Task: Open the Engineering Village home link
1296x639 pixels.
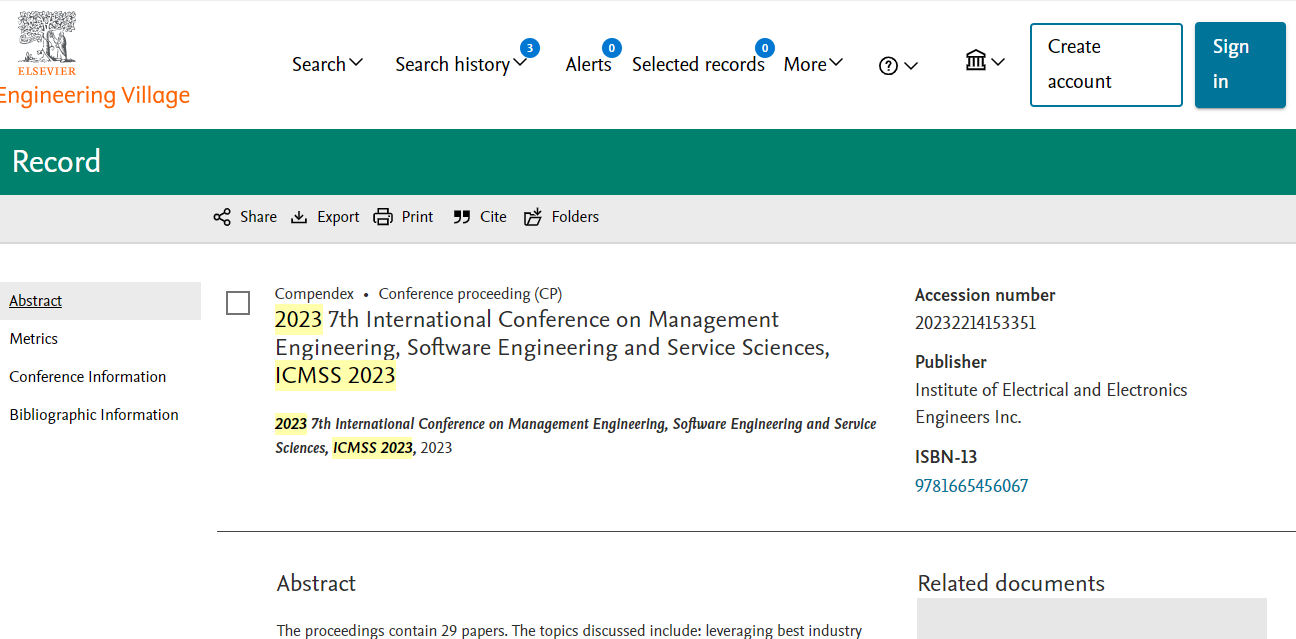Action: point(94,96)
